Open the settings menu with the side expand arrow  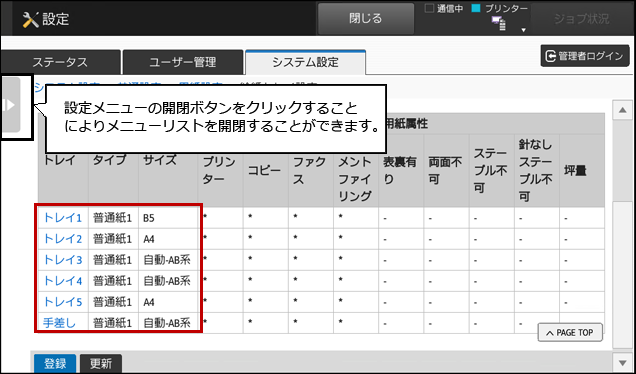pyautogui.click(x=11, y=105)
